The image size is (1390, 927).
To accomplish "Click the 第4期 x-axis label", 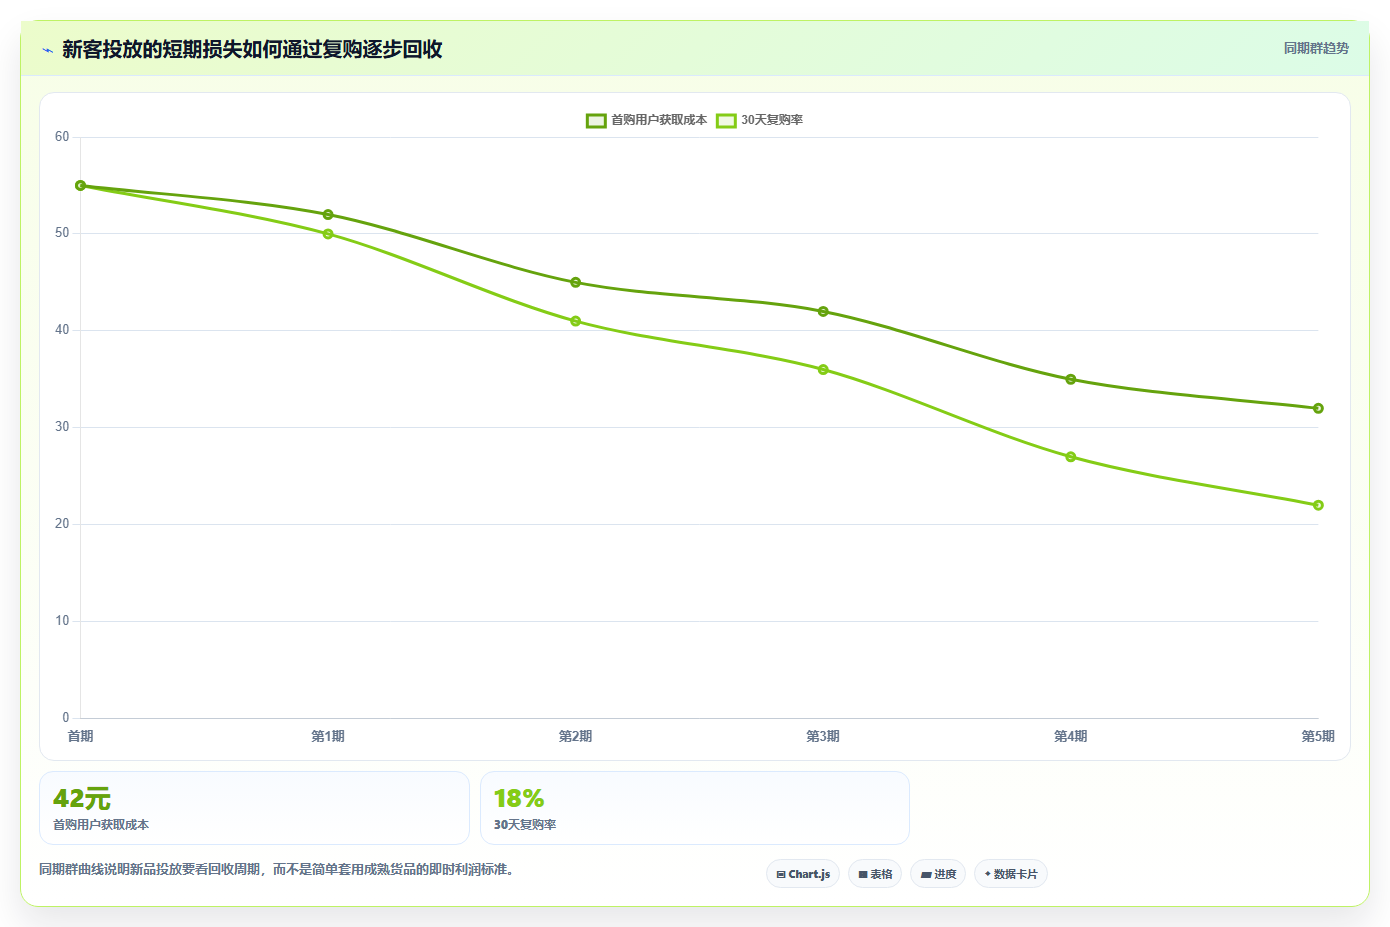I will (x=1070, y=736).
